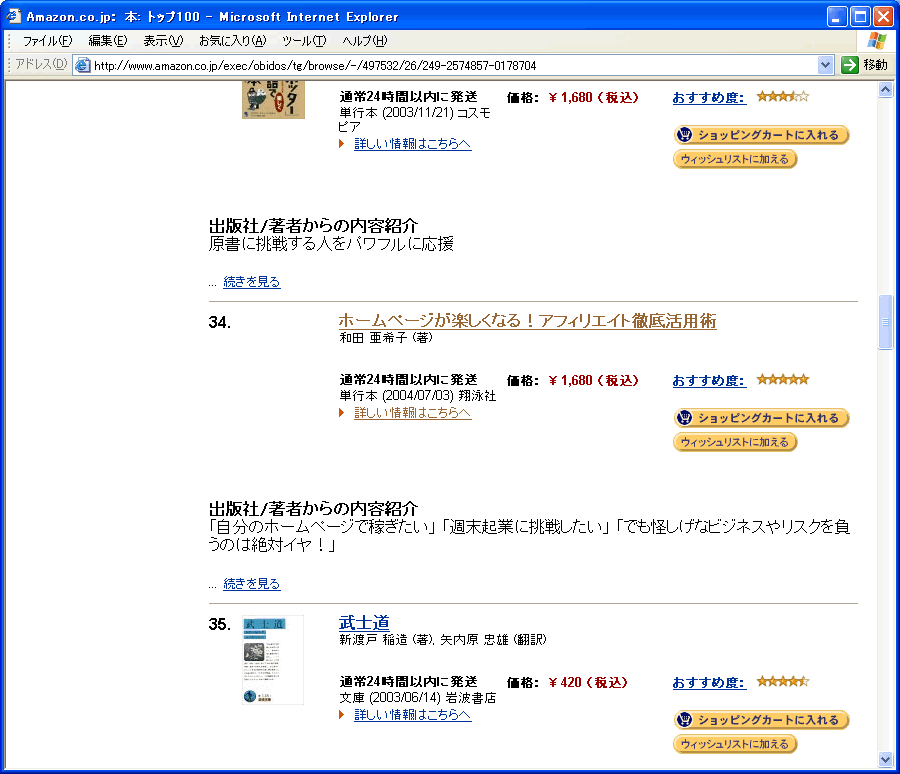Open the ファイル menu
The width and height of the screenshot is (900, 774).
tap(47, 41)
